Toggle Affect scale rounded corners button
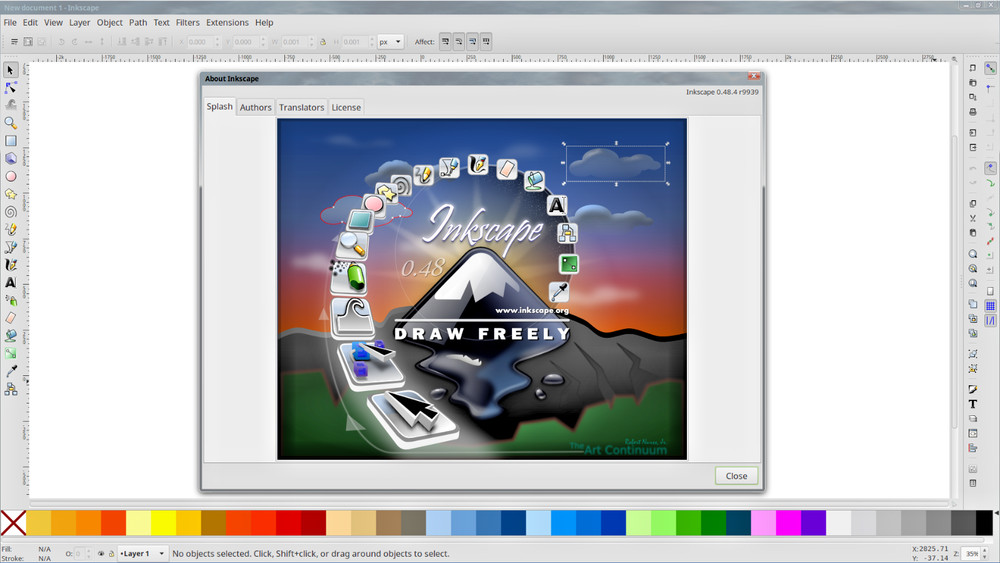This screenshot has height=563, width=1000. click(x=459, y=41)
